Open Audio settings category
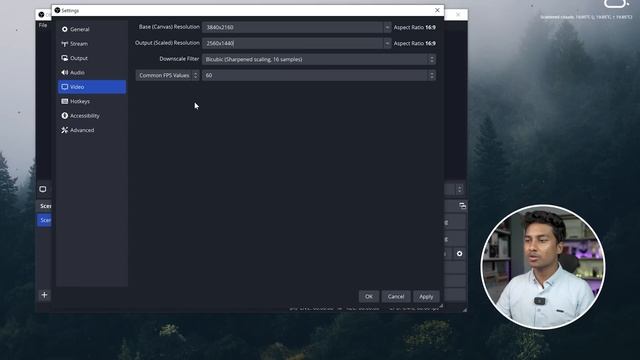This screenshot has width=640, height=360. point(92,72)
